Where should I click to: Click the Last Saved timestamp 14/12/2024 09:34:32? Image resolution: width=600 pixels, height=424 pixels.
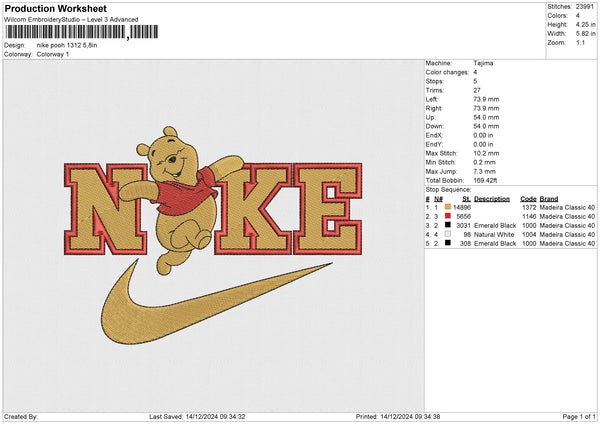(x=215, y=416)
